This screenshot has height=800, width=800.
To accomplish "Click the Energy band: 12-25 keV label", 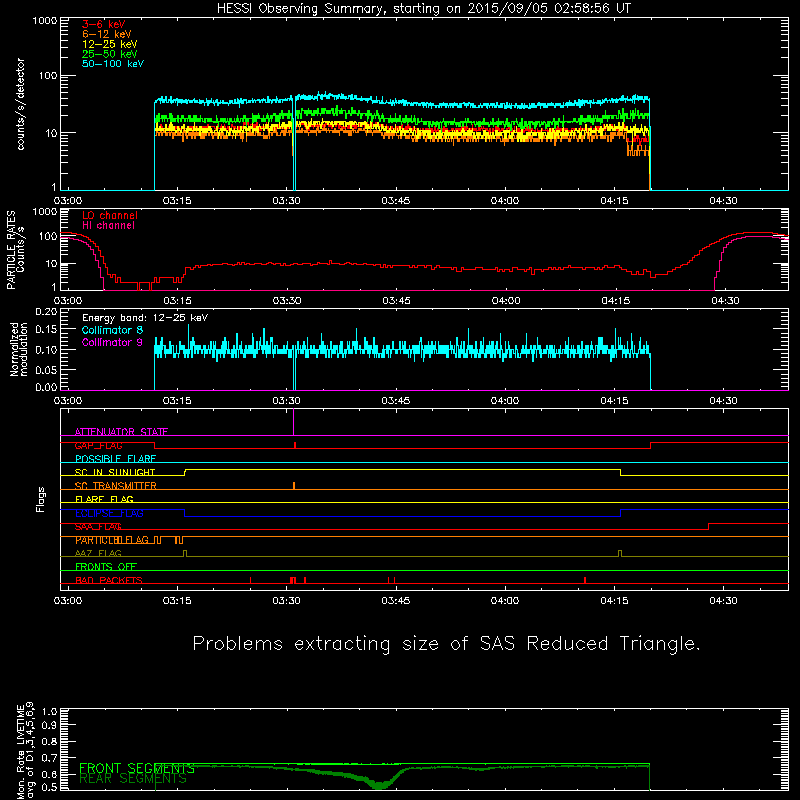I will [145, 318].
